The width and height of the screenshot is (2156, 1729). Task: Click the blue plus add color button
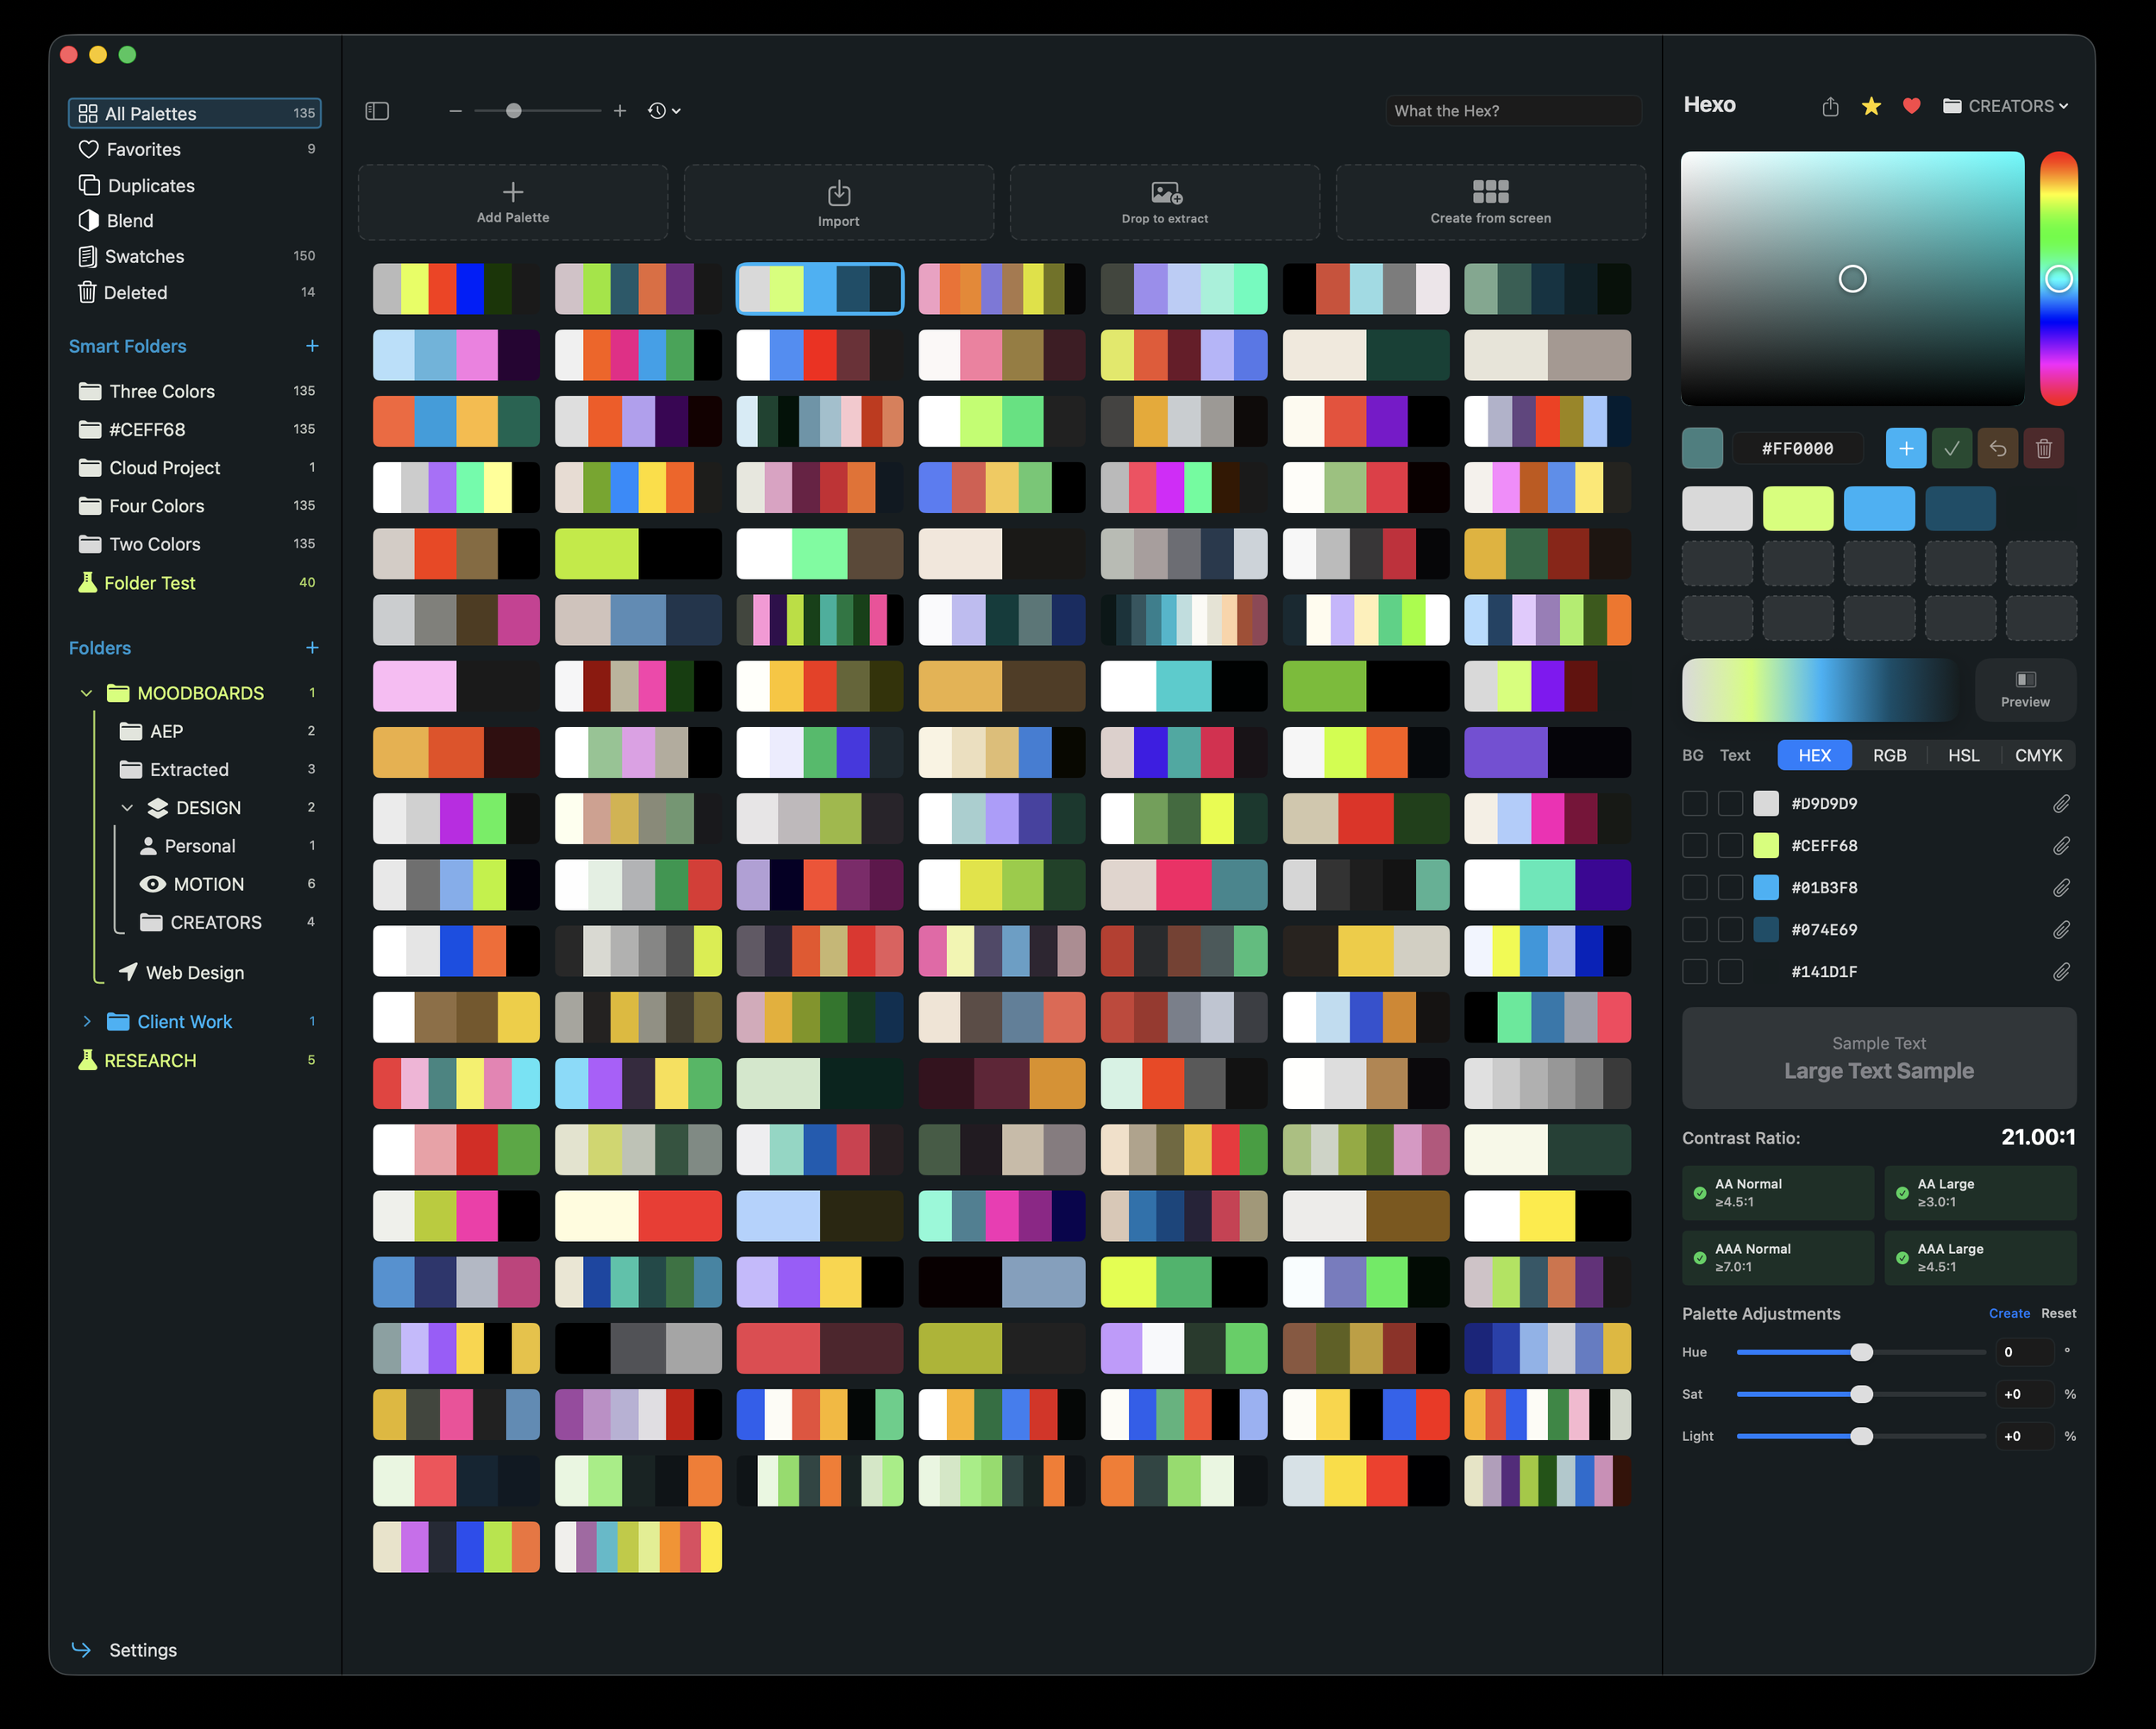click(1905, 449)
